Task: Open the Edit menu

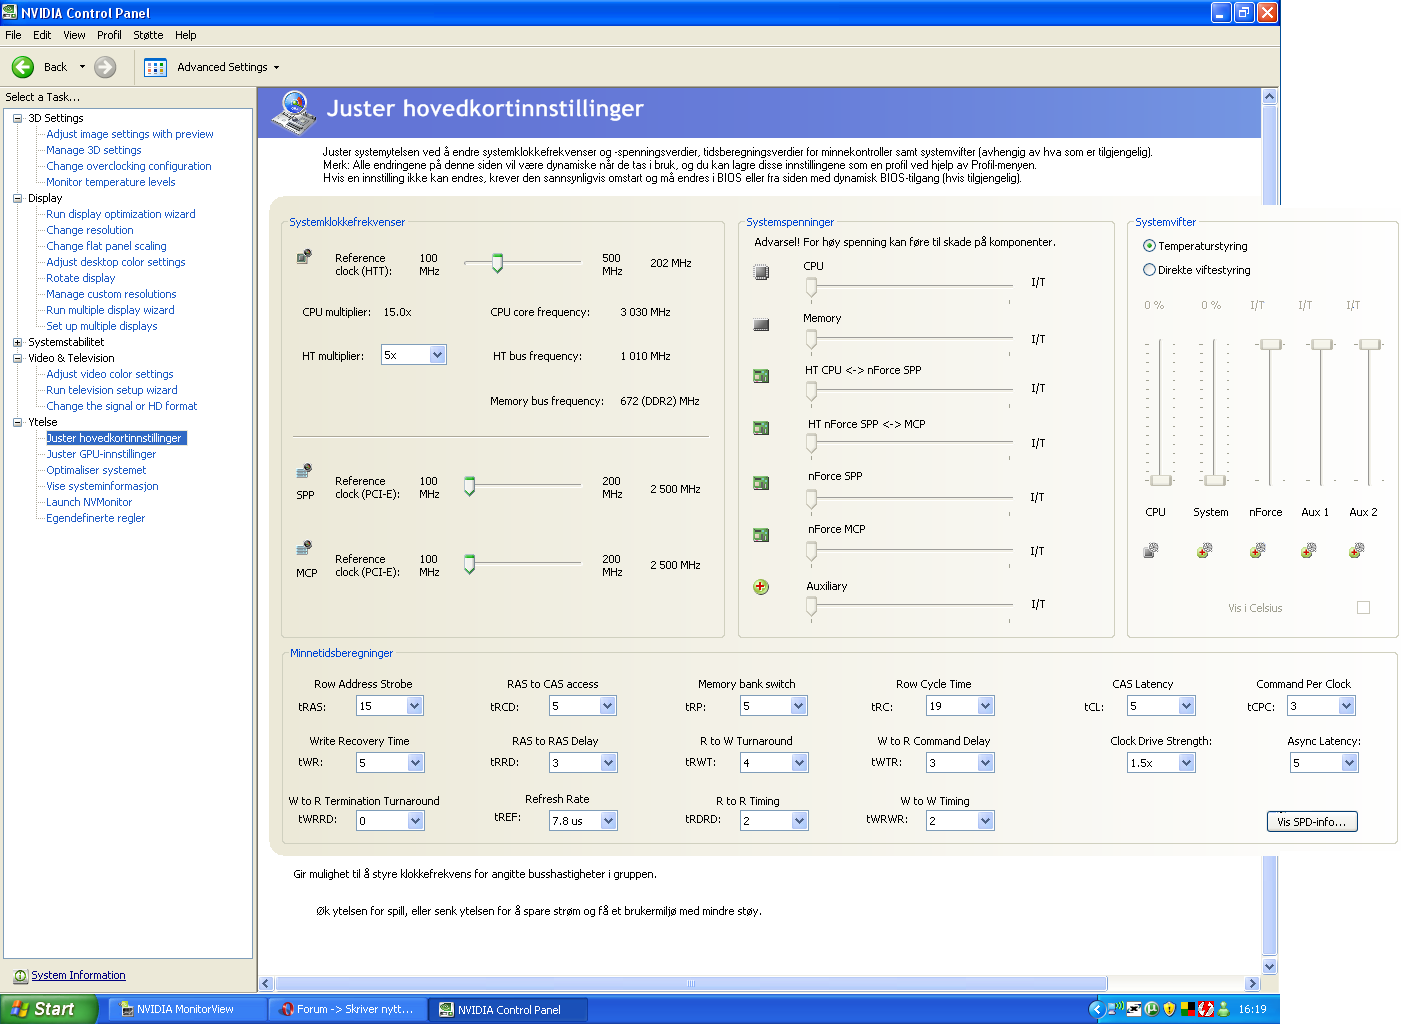Action: point(42,35)
